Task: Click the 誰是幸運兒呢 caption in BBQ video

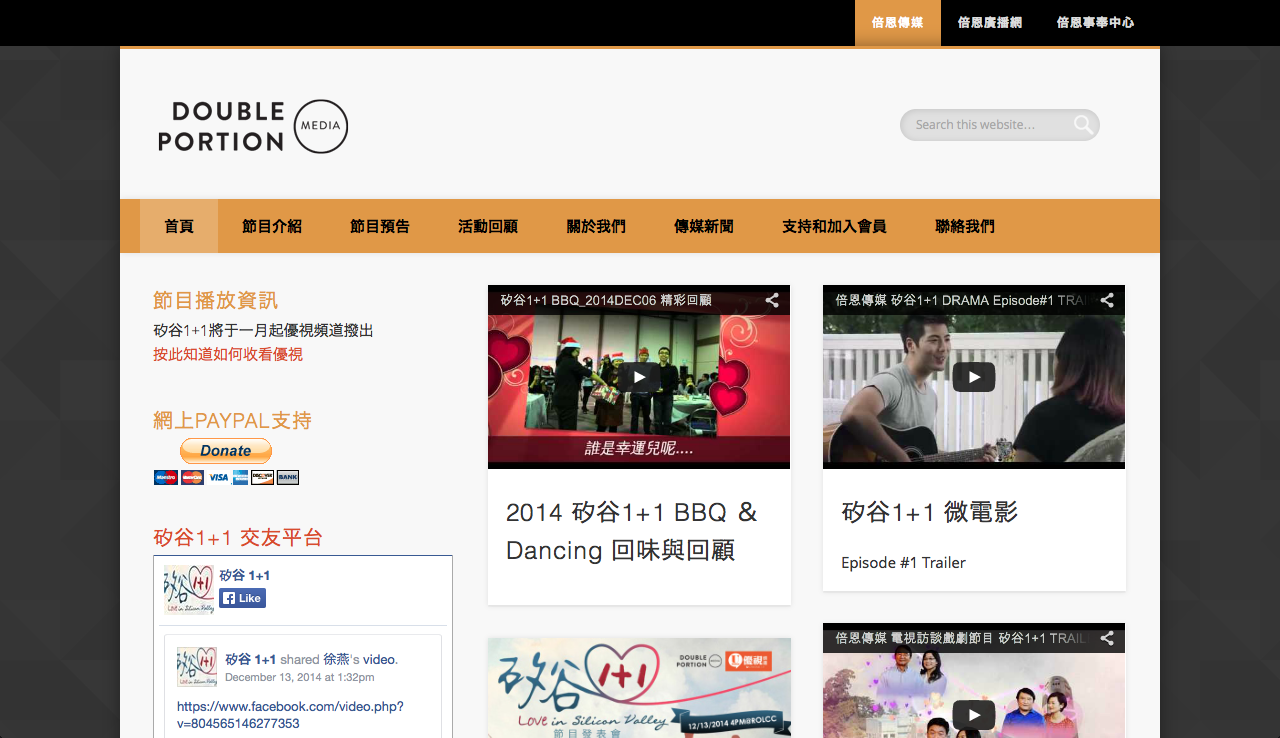Action: pyautogui.click(x=639, y=449)
